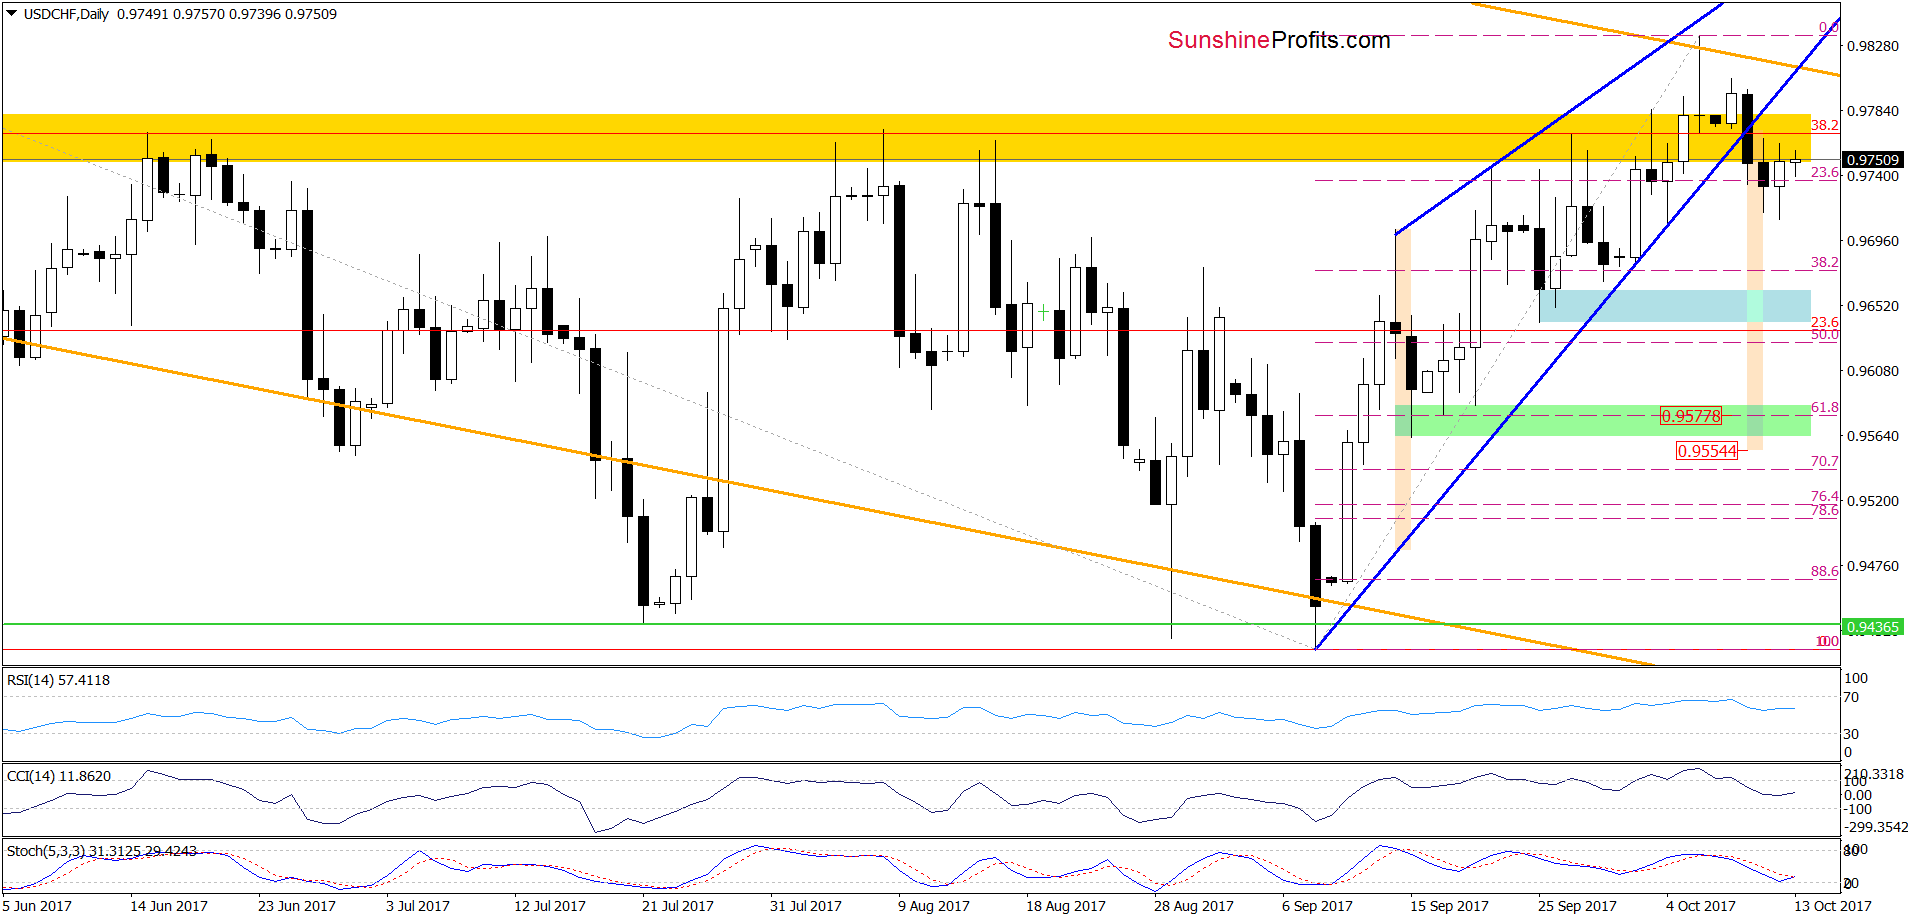Click the 0.96960 price axis value
Image resolution: width=1908 pixels, height=920 pixels.
point(1872,241)
